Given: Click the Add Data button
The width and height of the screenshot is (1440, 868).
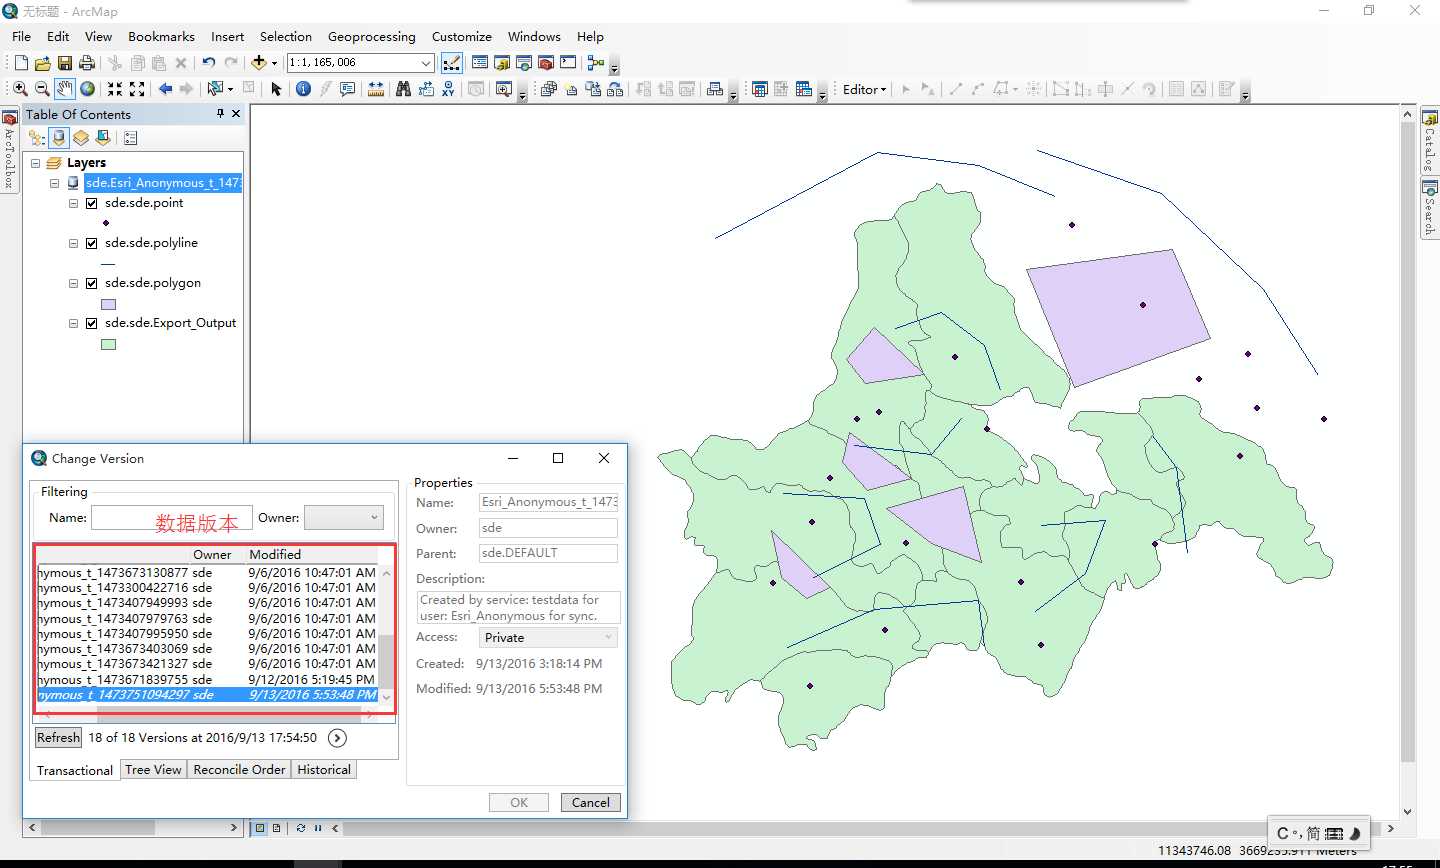Looking at the screenshot, I should [x=259, y=63].
